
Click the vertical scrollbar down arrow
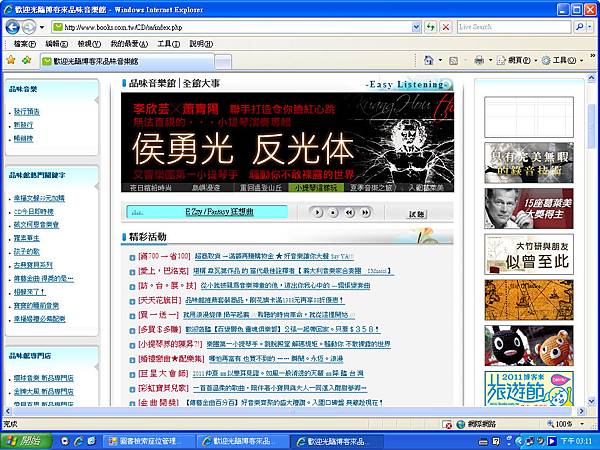(592, 401)
